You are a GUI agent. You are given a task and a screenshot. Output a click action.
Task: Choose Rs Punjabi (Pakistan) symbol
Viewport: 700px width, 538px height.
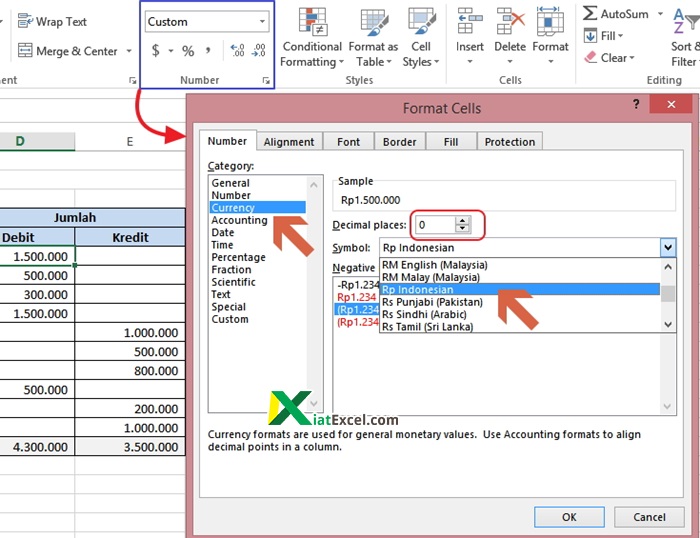point(520,302)
